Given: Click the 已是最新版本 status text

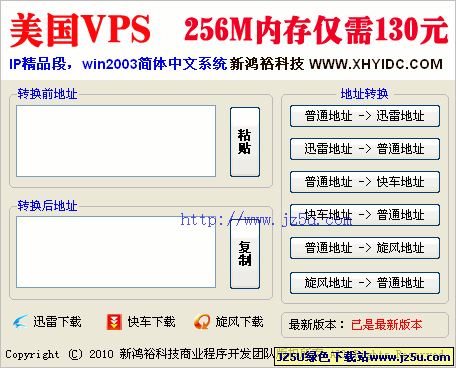Looking at the screenshot, I should point(387,325).
